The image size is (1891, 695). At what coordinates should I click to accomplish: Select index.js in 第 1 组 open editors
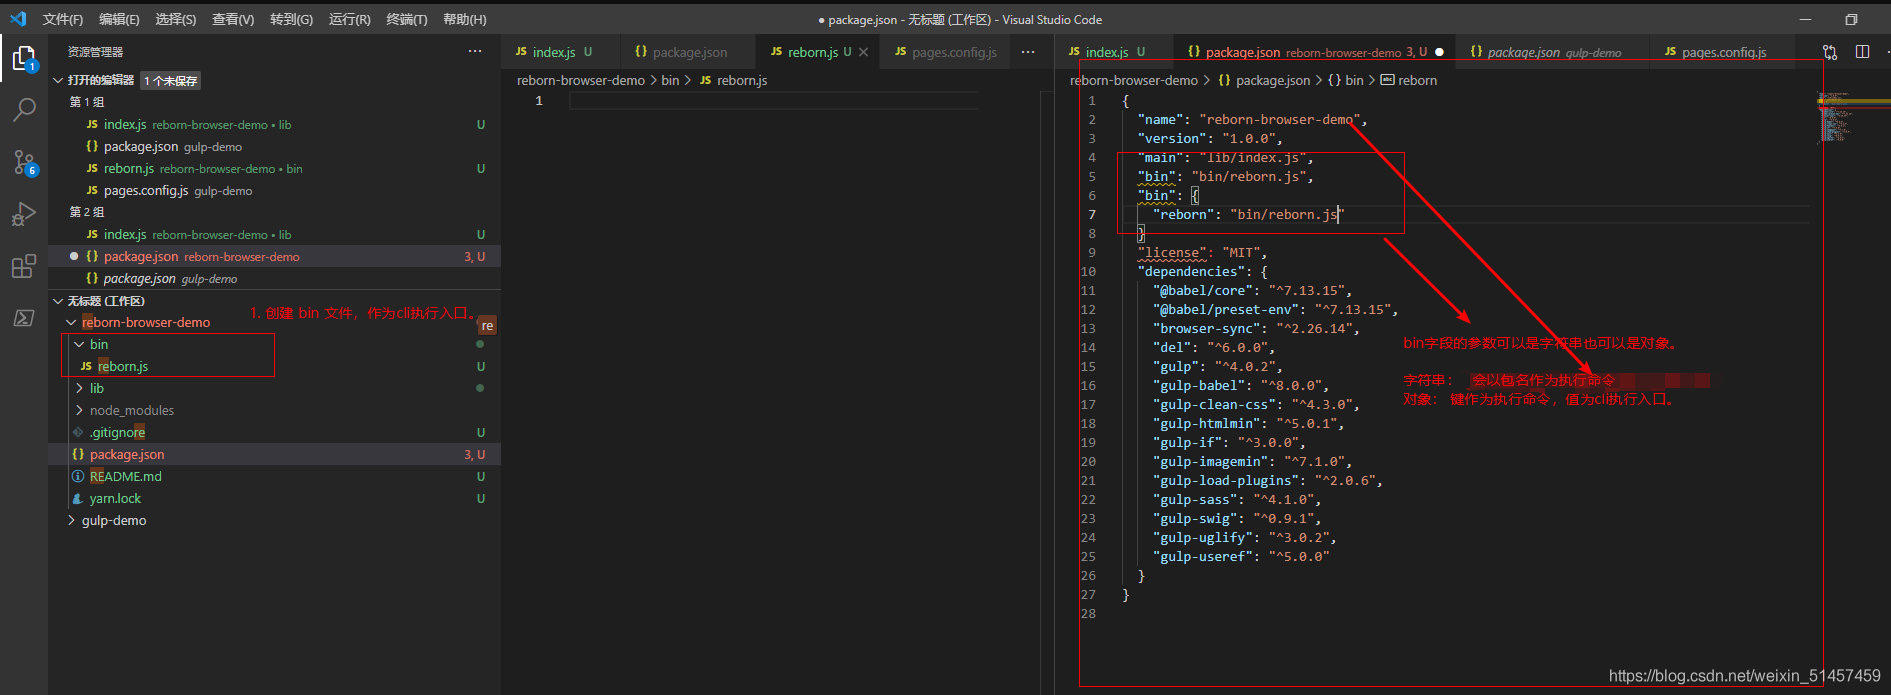tap(275, 124)
